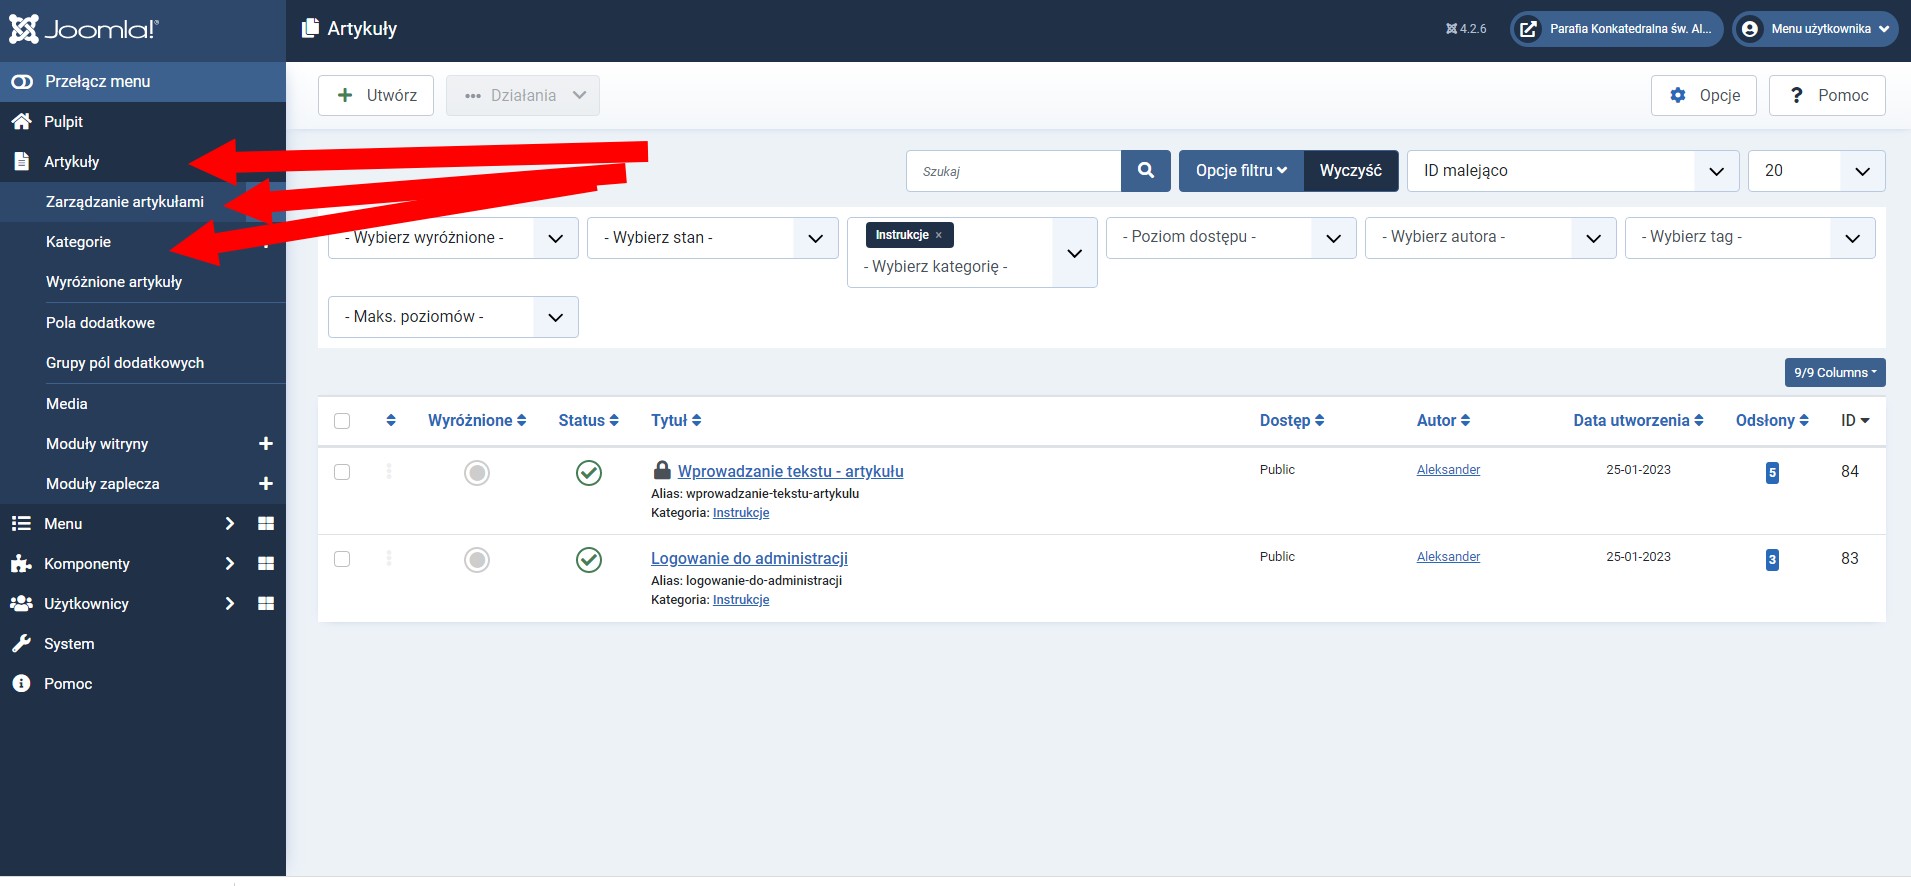Open Opcje settings button
This screenshot has width=1911, height=886.
click(1704, 95)
